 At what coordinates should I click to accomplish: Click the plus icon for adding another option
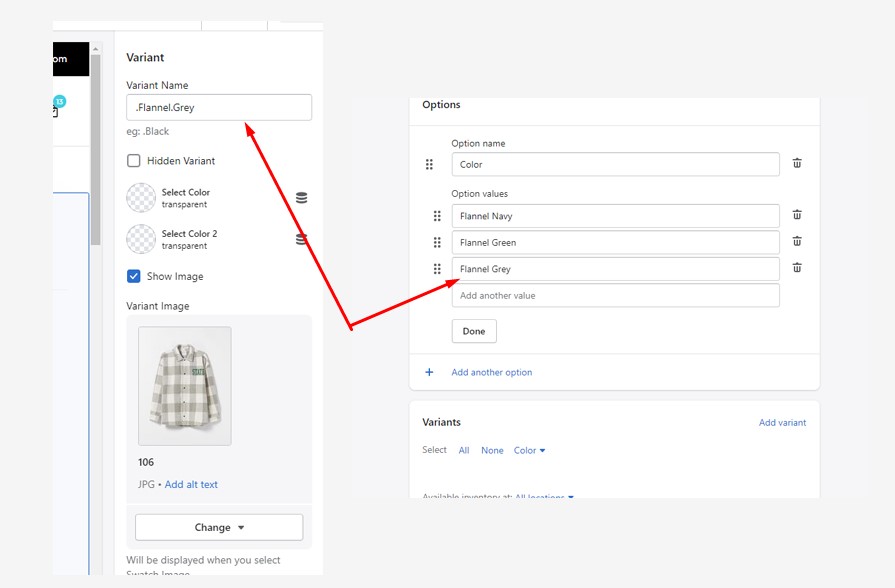pos(430,372)
